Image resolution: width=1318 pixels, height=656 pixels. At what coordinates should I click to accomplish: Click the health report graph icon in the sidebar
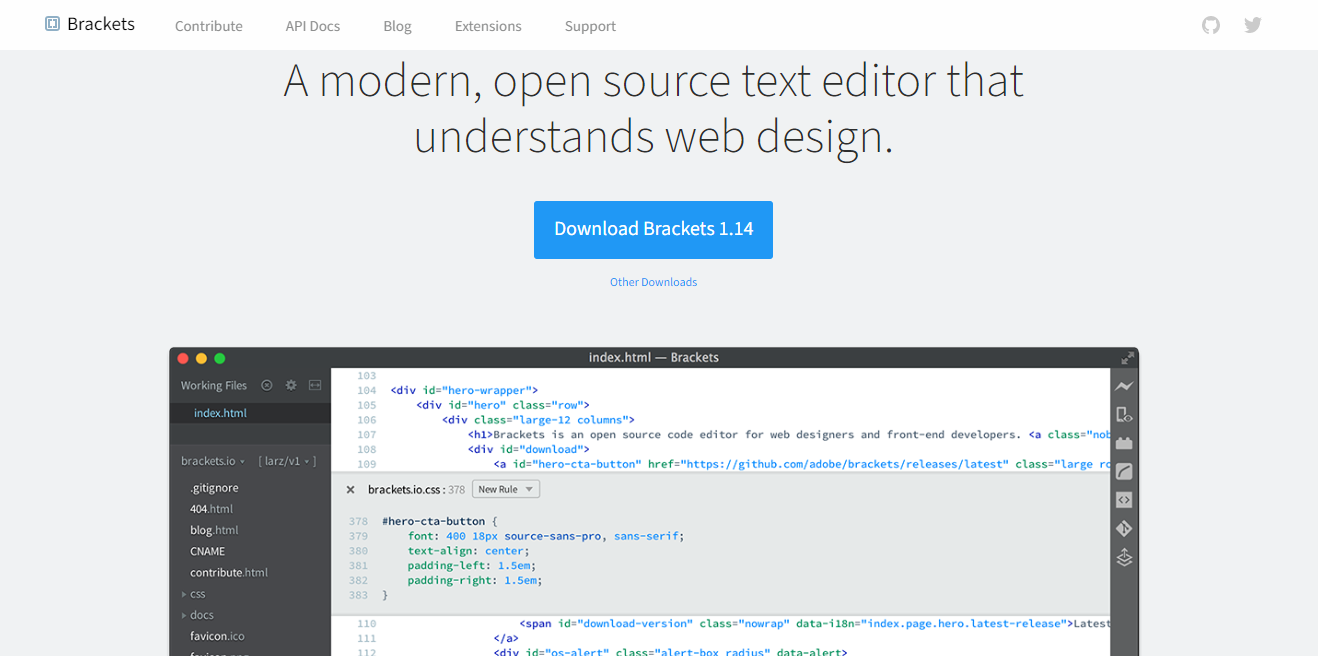tap(1124, 385)
